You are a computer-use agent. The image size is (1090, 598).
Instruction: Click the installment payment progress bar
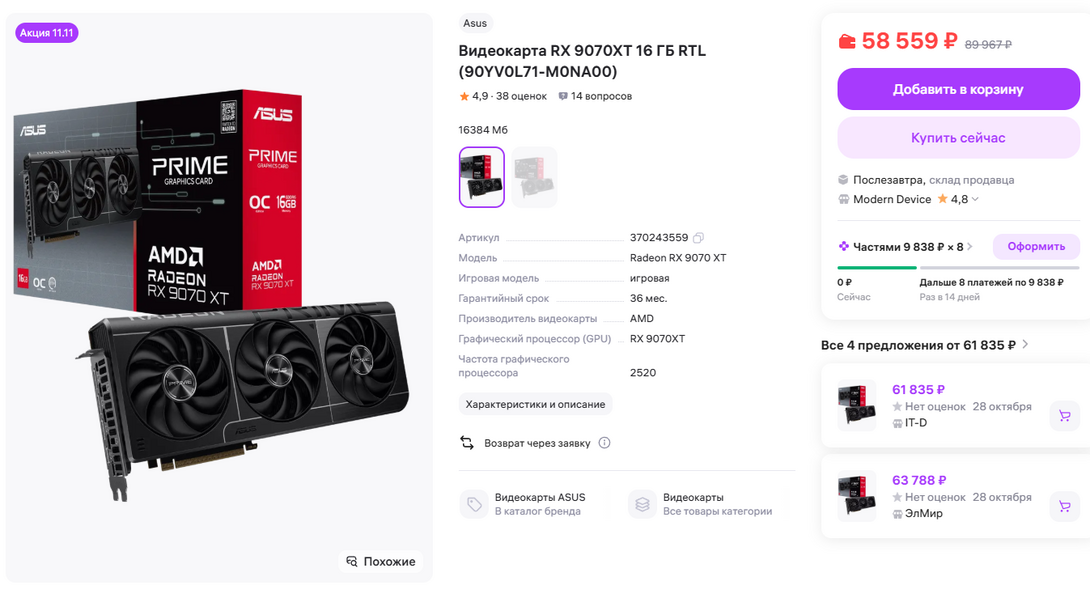point(958,268)
